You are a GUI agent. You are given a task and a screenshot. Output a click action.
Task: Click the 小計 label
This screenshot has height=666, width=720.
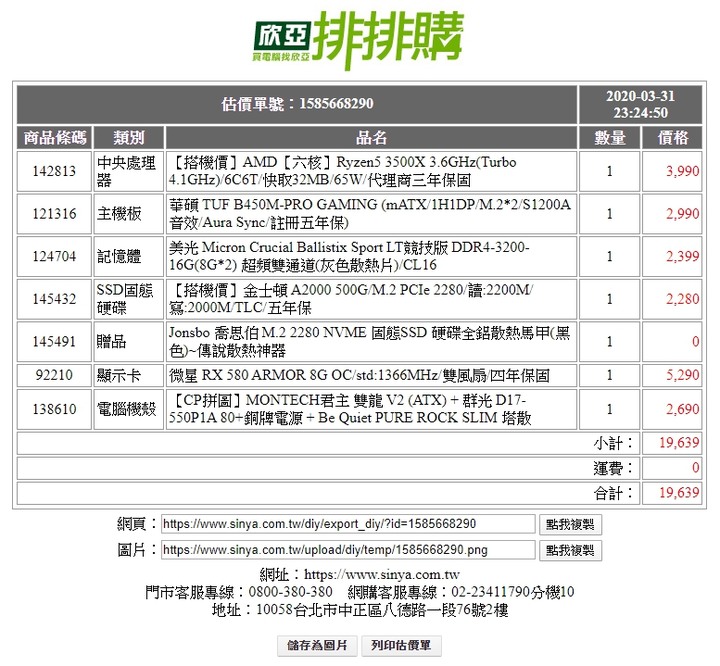pyautogui.click(x=613, y=443)
